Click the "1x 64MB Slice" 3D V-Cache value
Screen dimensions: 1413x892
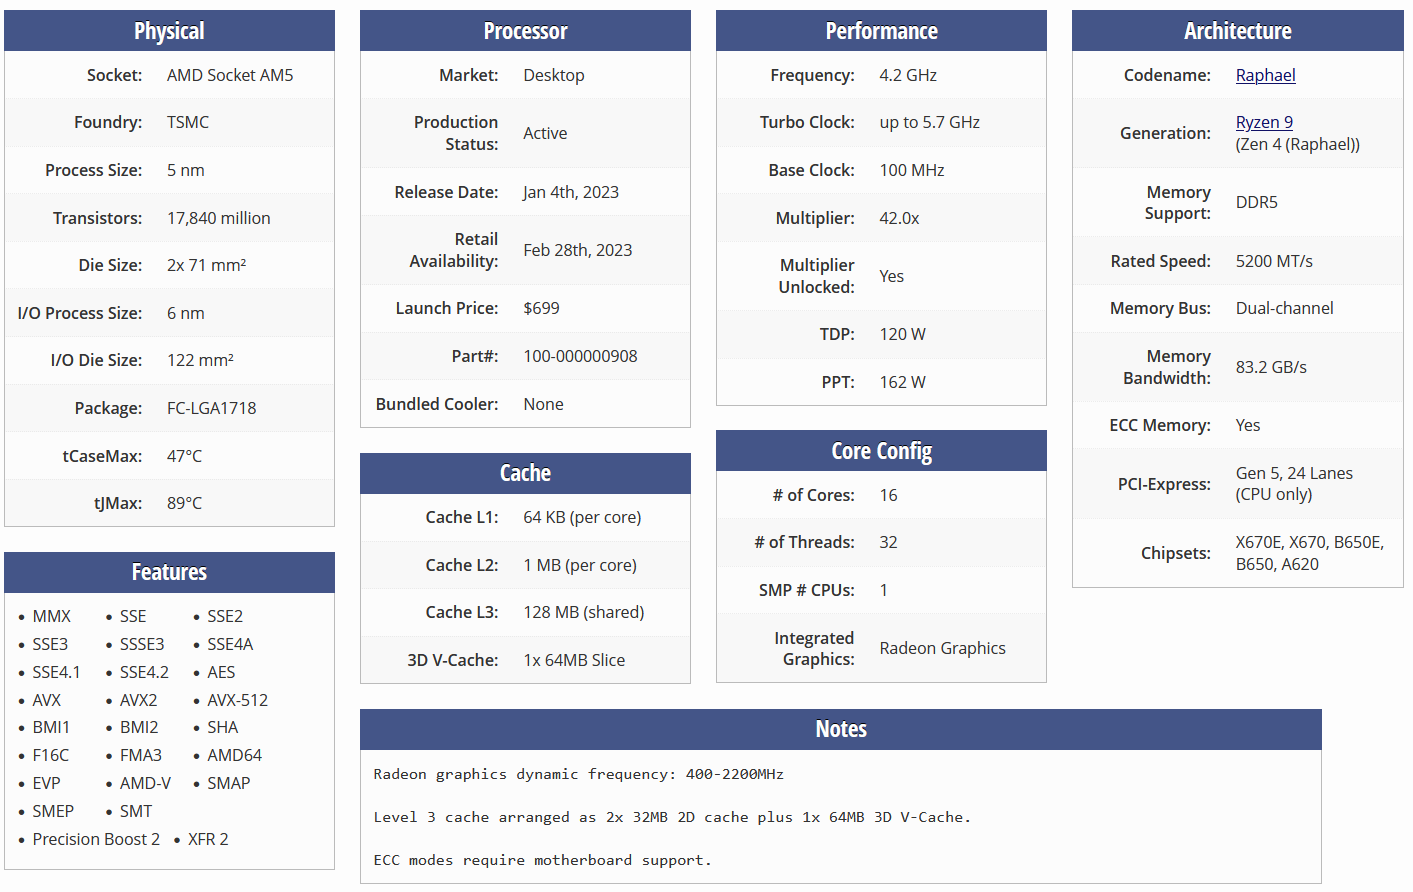[x=574, y=660]
